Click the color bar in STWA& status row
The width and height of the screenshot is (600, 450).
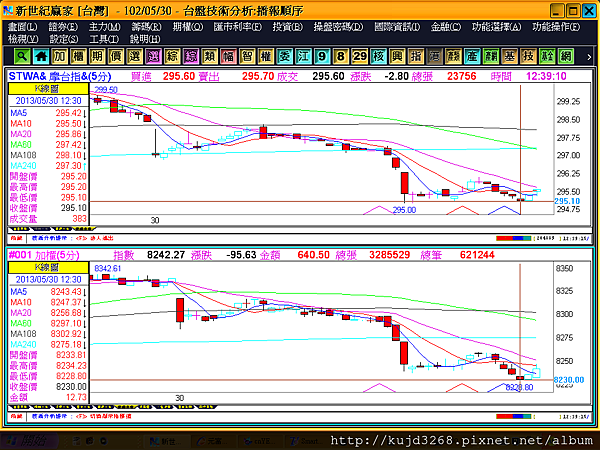click(x=514, y=238)
